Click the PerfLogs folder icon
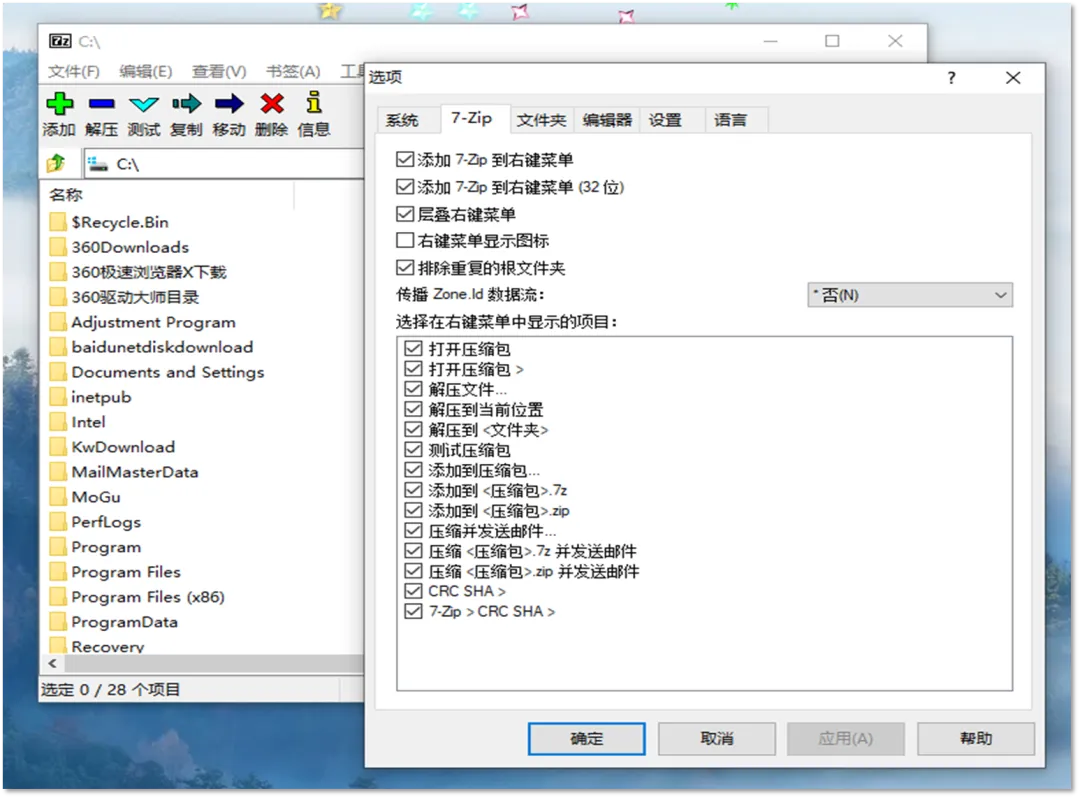 click(x=59, y=522)
